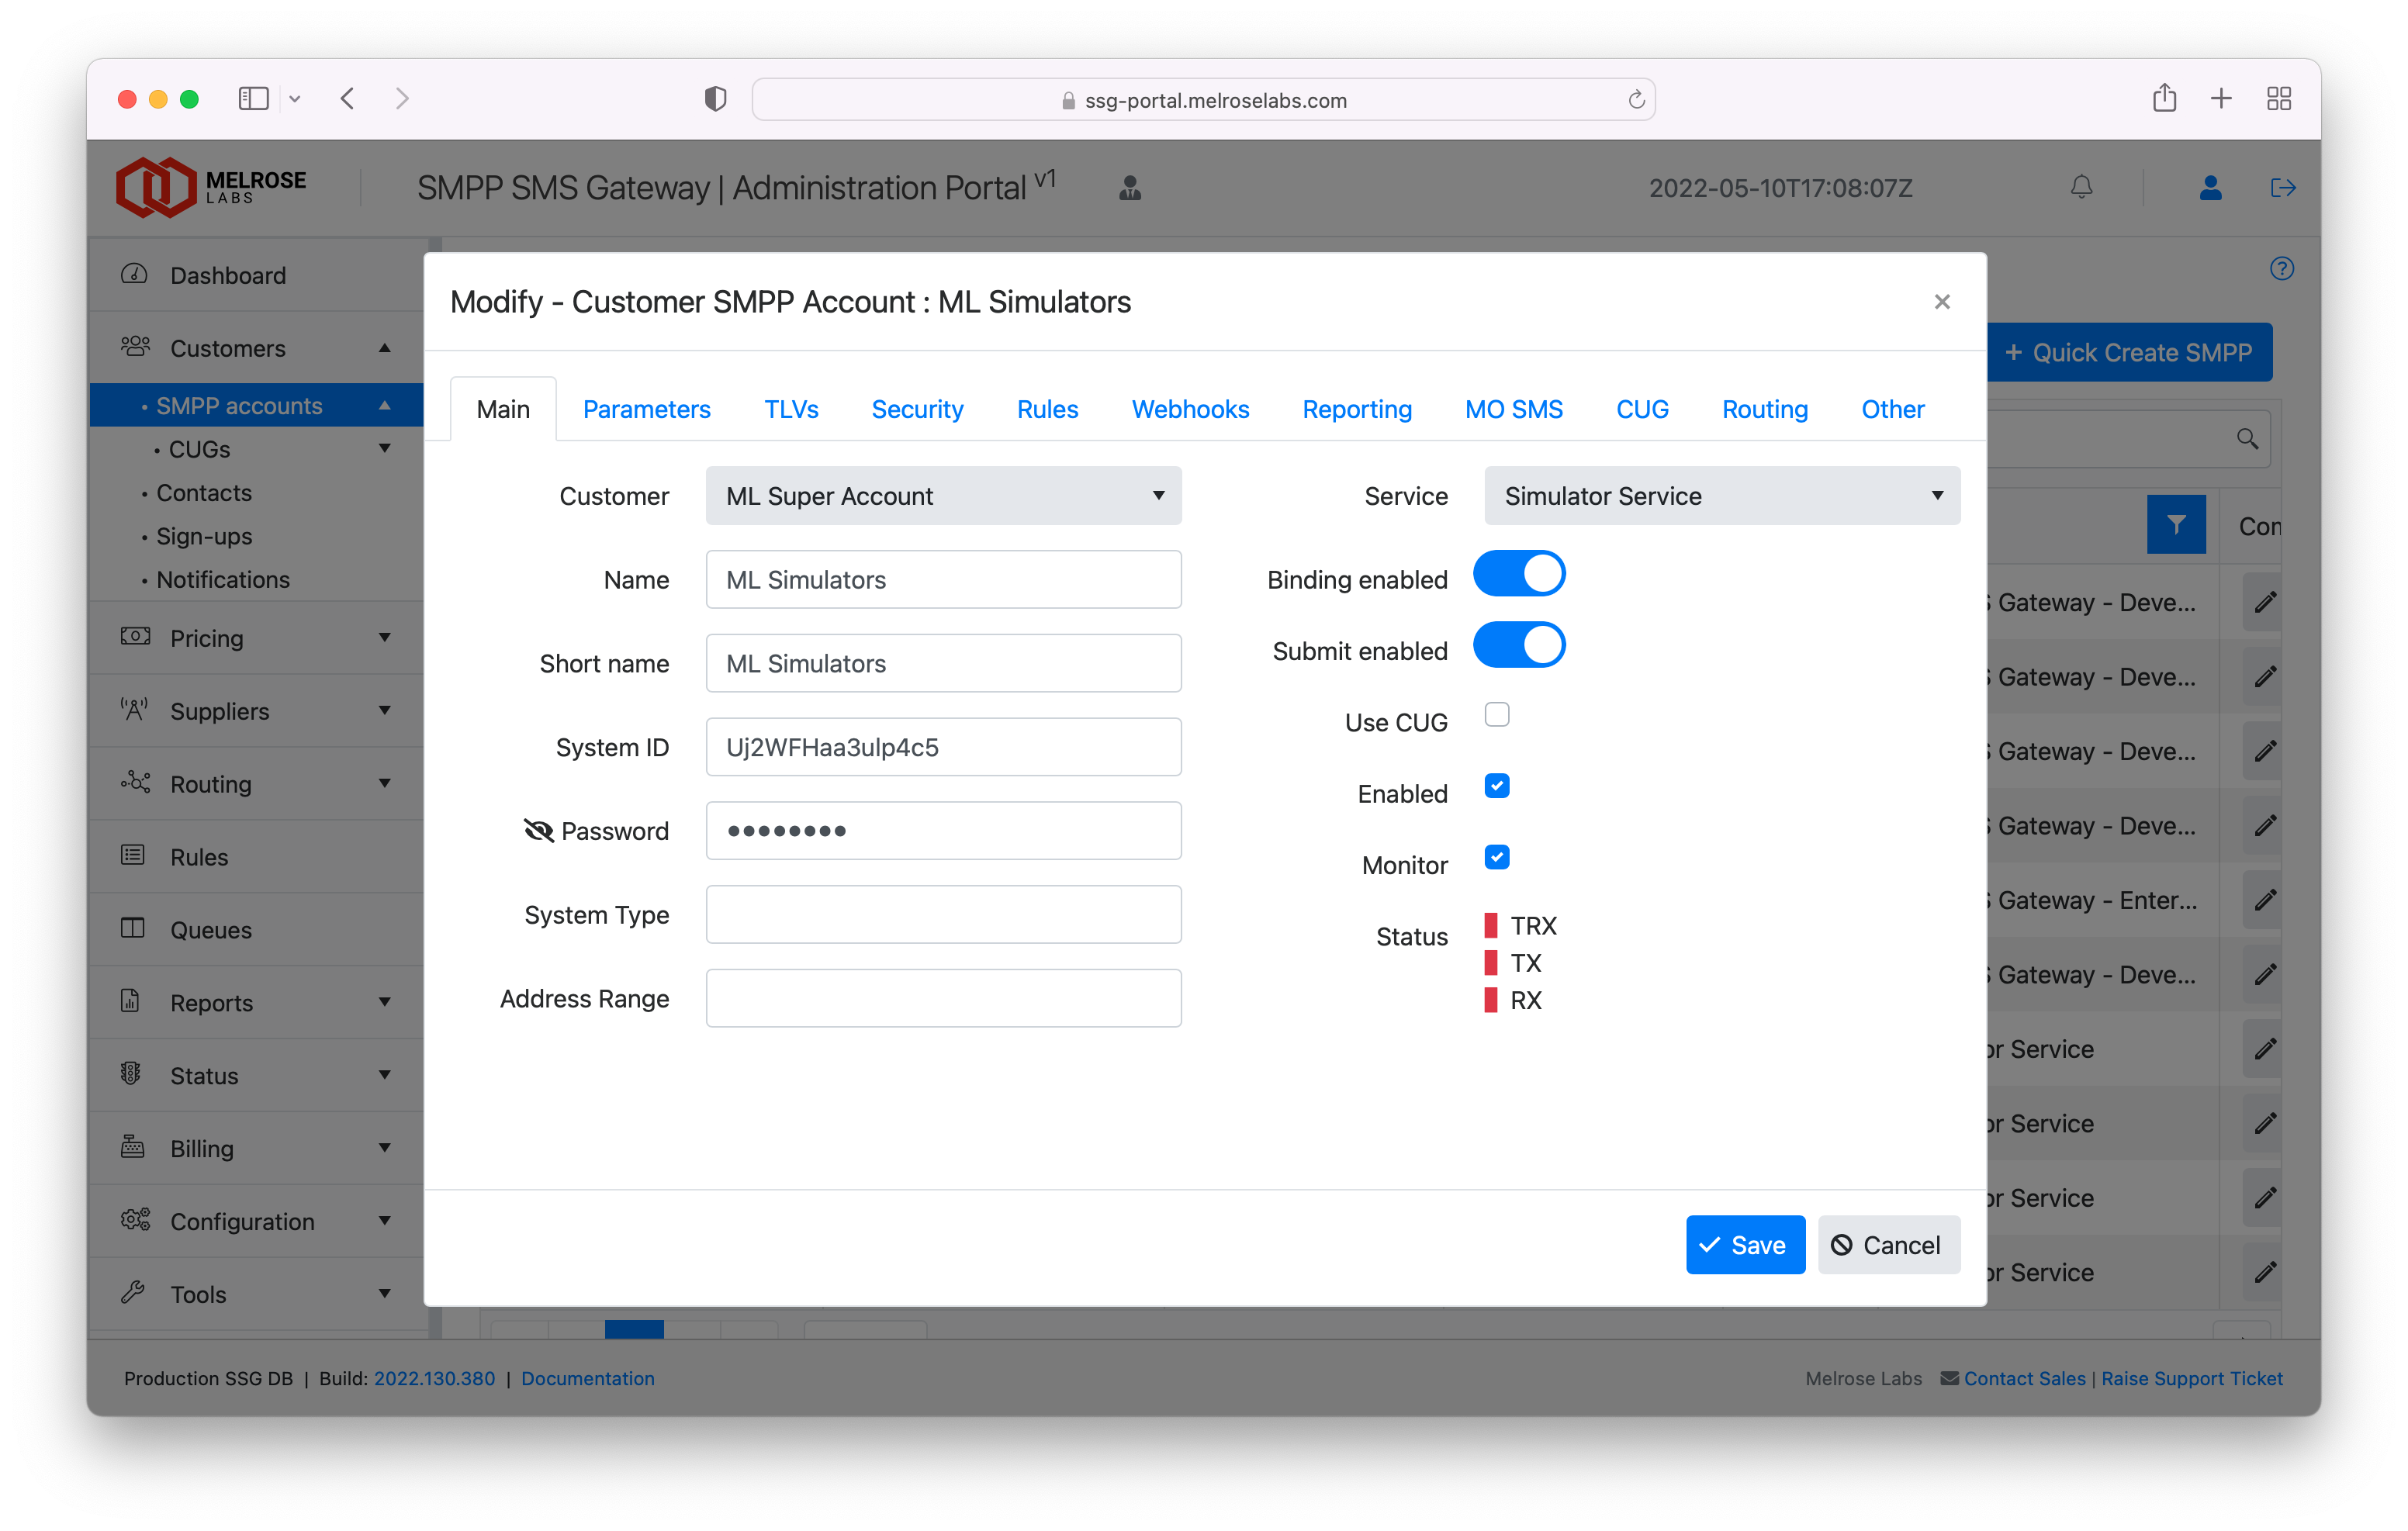Viewport: 2408px width, 1531px height.
Task: Open the Service dropdown
Action: (x=1721, y=496)
